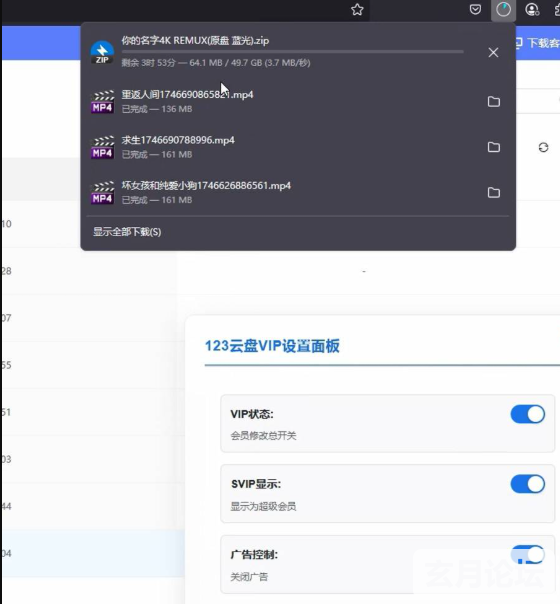Click MP4 icon beside 求生 file
The image size is (560, 604).
click(x=102, y=147)
